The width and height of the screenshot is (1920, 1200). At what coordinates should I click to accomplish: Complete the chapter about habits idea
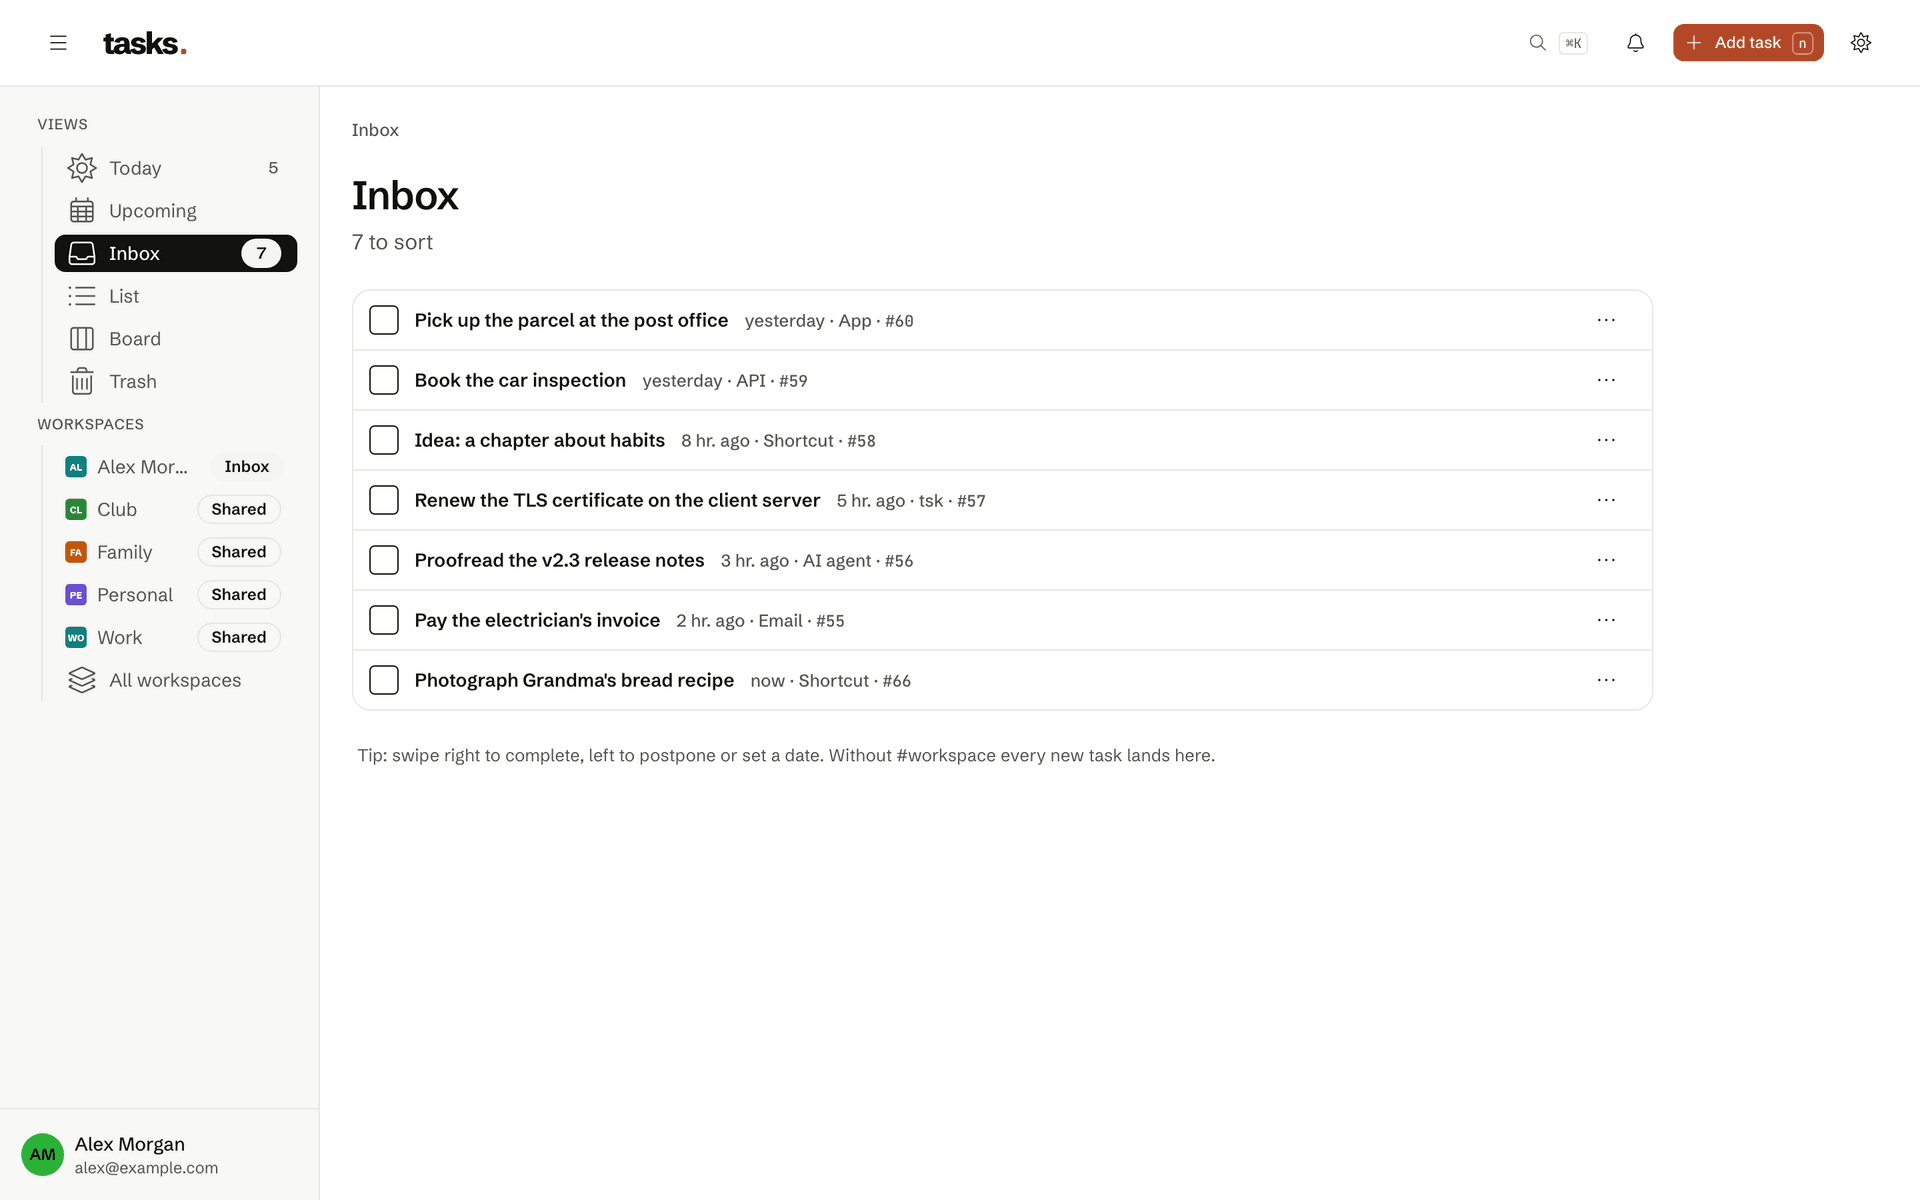[384, 440]
